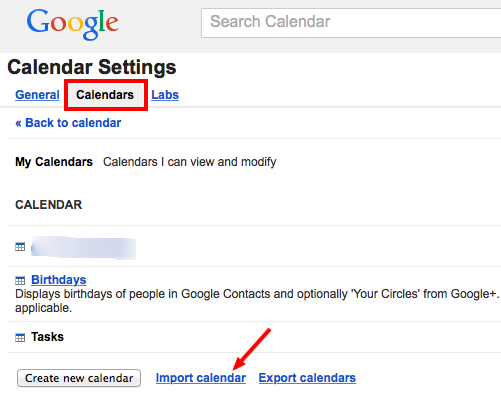Click the CALENDAR column header
501x395 pixels.
click(x=49, y=205)
